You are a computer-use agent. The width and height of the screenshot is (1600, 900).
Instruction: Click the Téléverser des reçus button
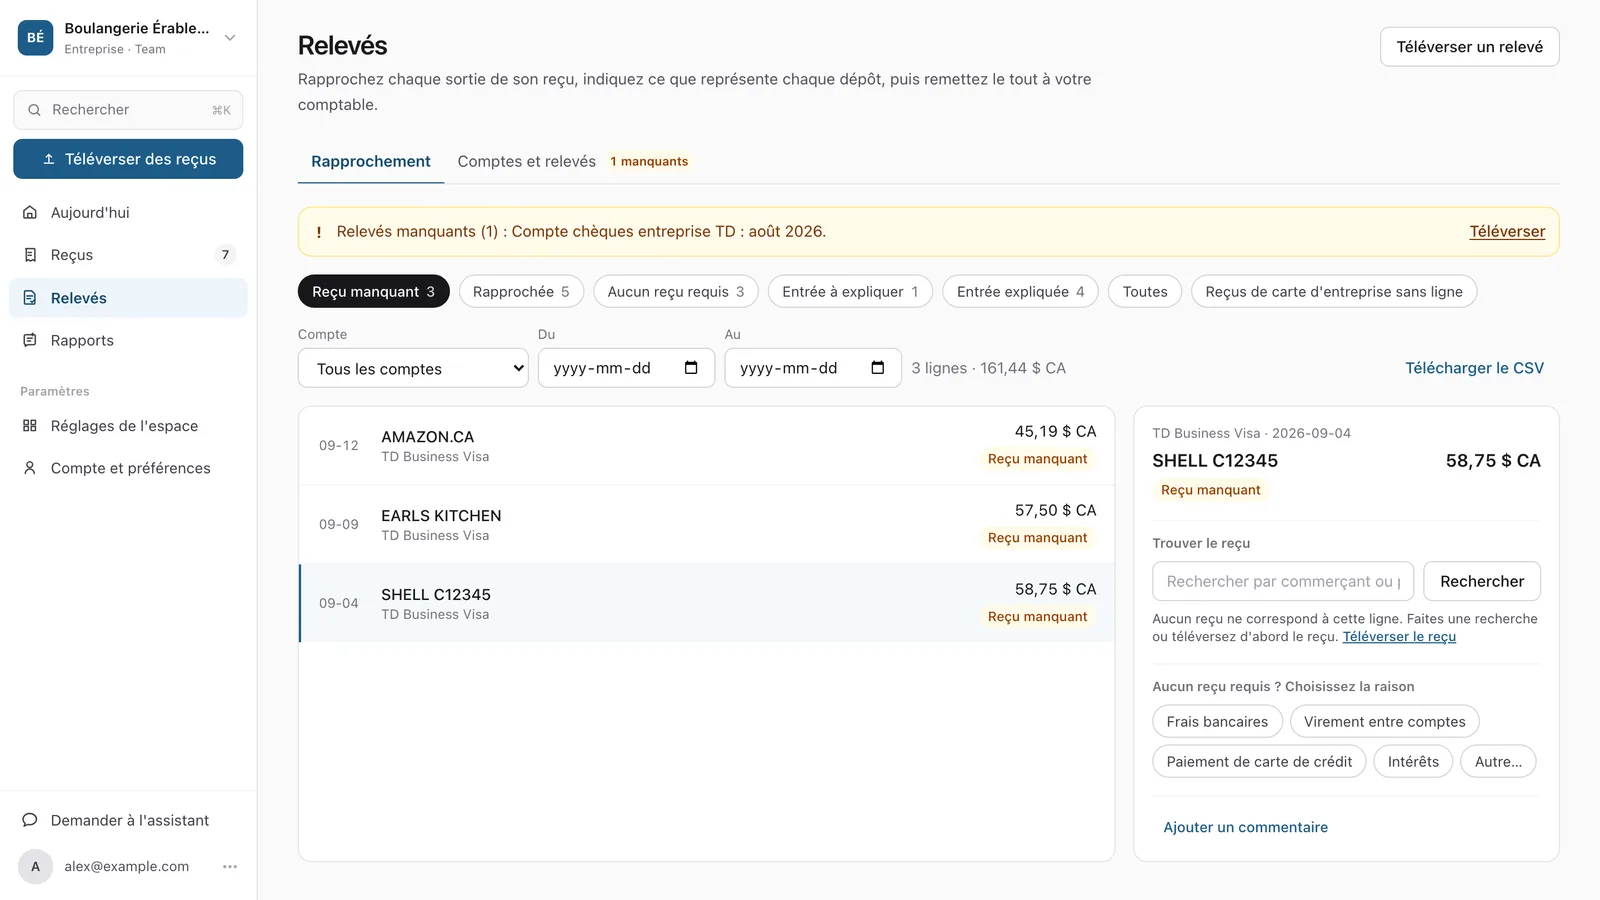point(128,159)
